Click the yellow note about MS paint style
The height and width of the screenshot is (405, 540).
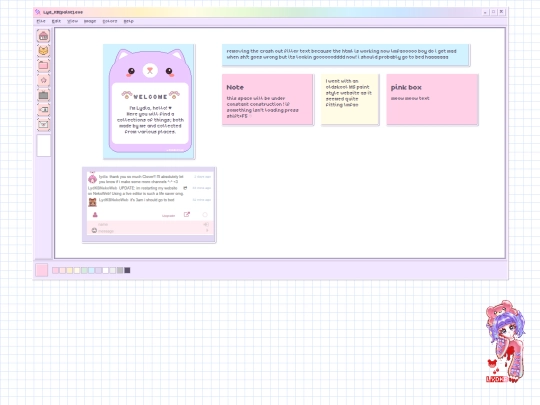click(x=350, y=100)
